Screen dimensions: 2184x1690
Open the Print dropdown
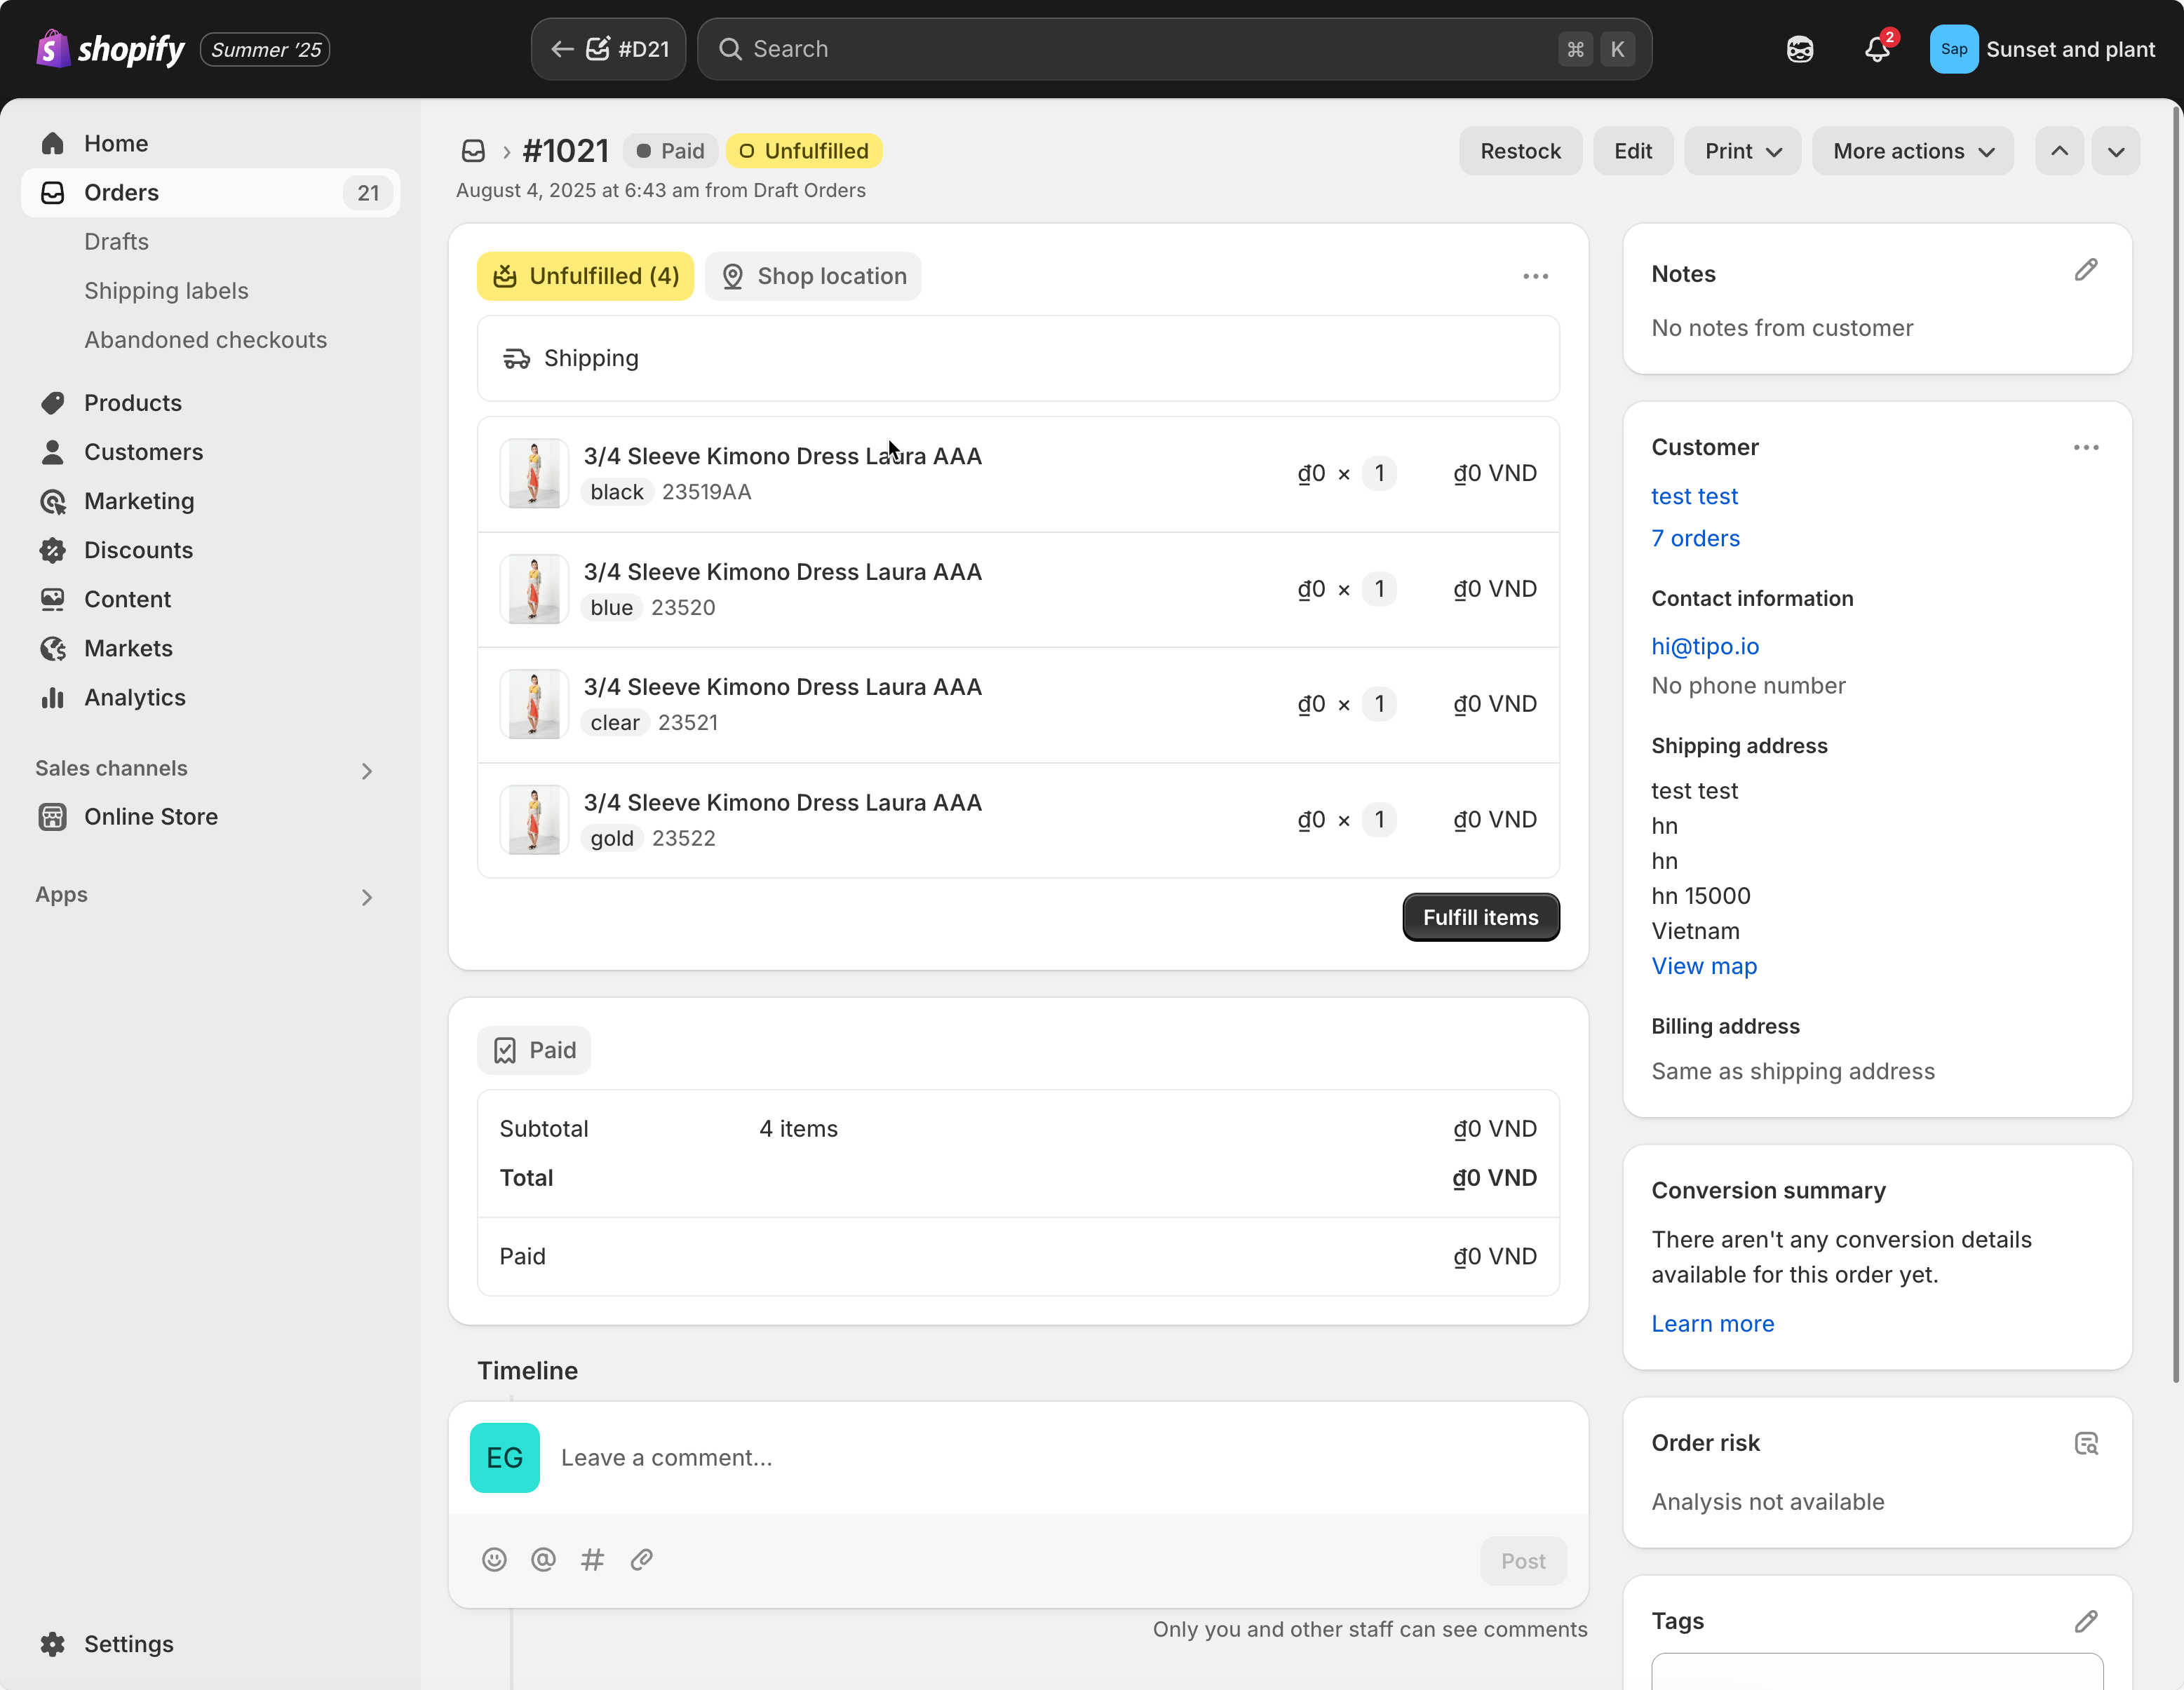[x=1742, y=151]
